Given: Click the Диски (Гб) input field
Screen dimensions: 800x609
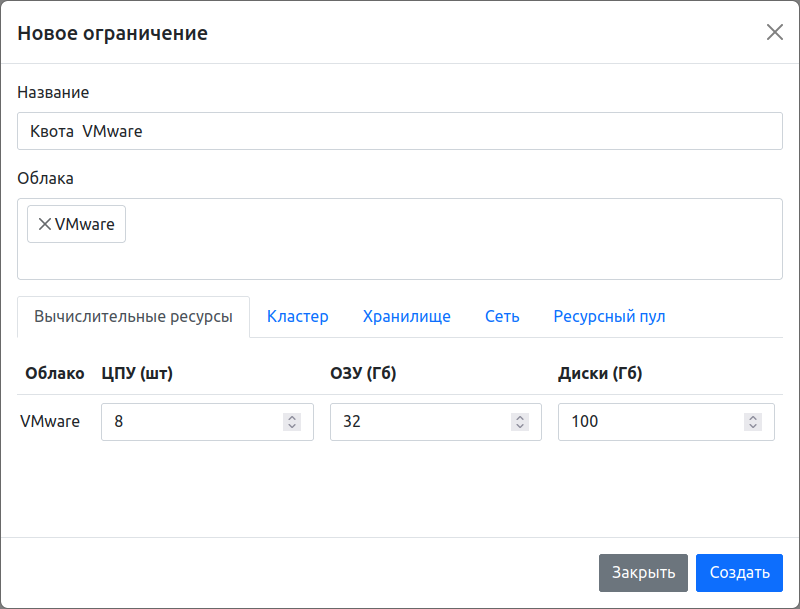Looking at the screenshot, I should coord(650,422).
